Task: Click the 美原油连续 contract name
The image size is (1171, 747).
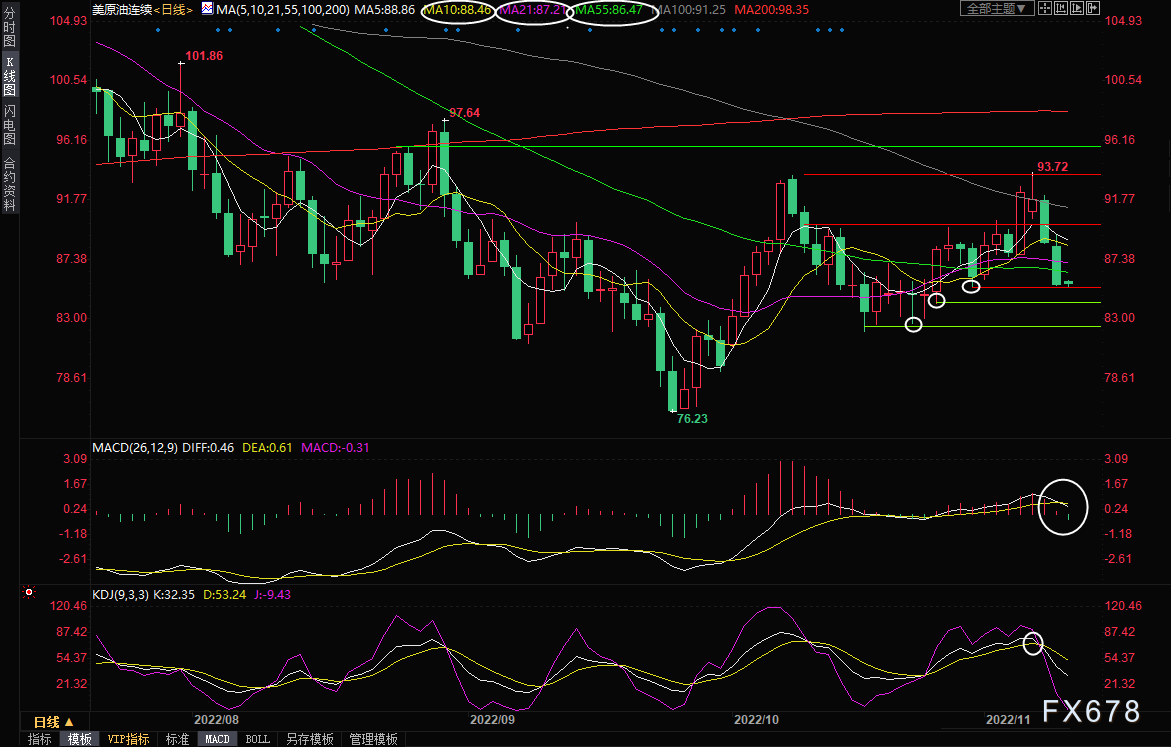Action: 122,10
